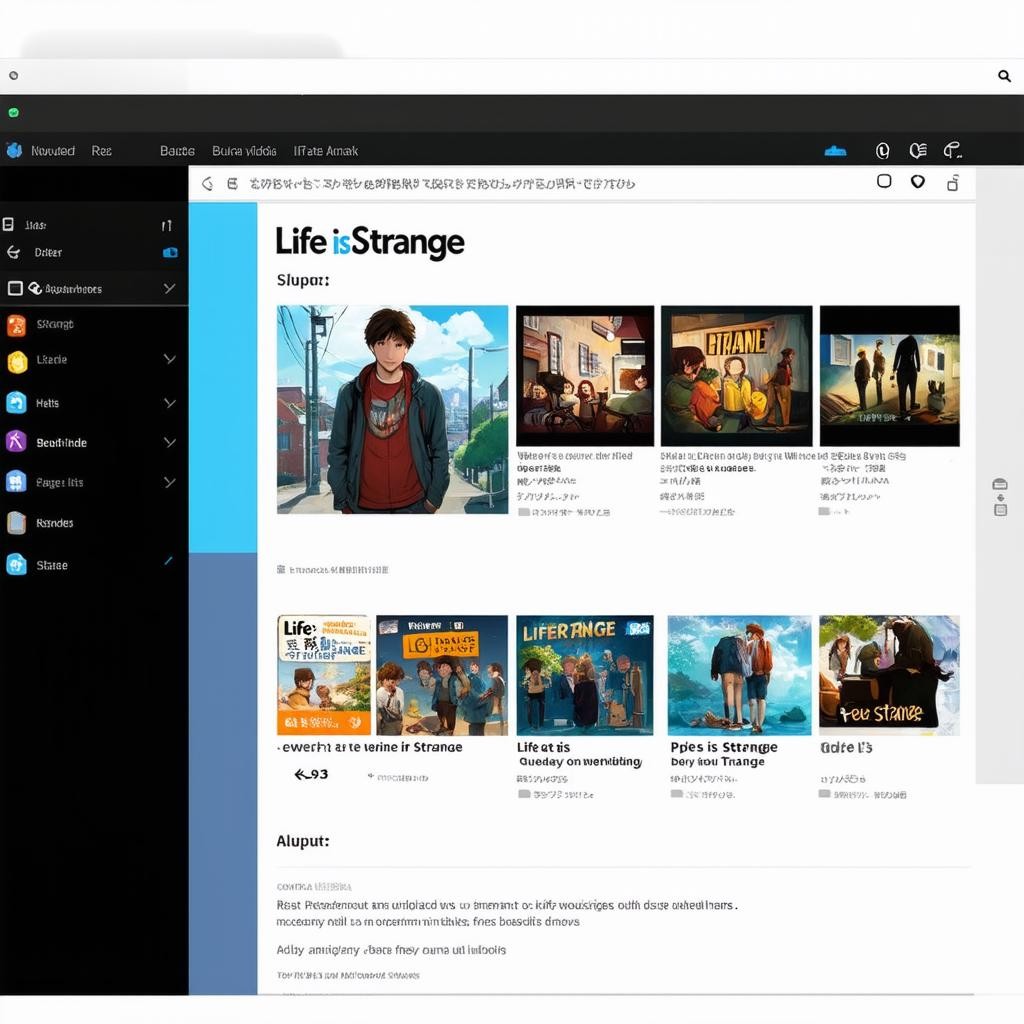Click the blue cloud icon in header
The height and width of the screenshot is (1024, 1024).
835,151
